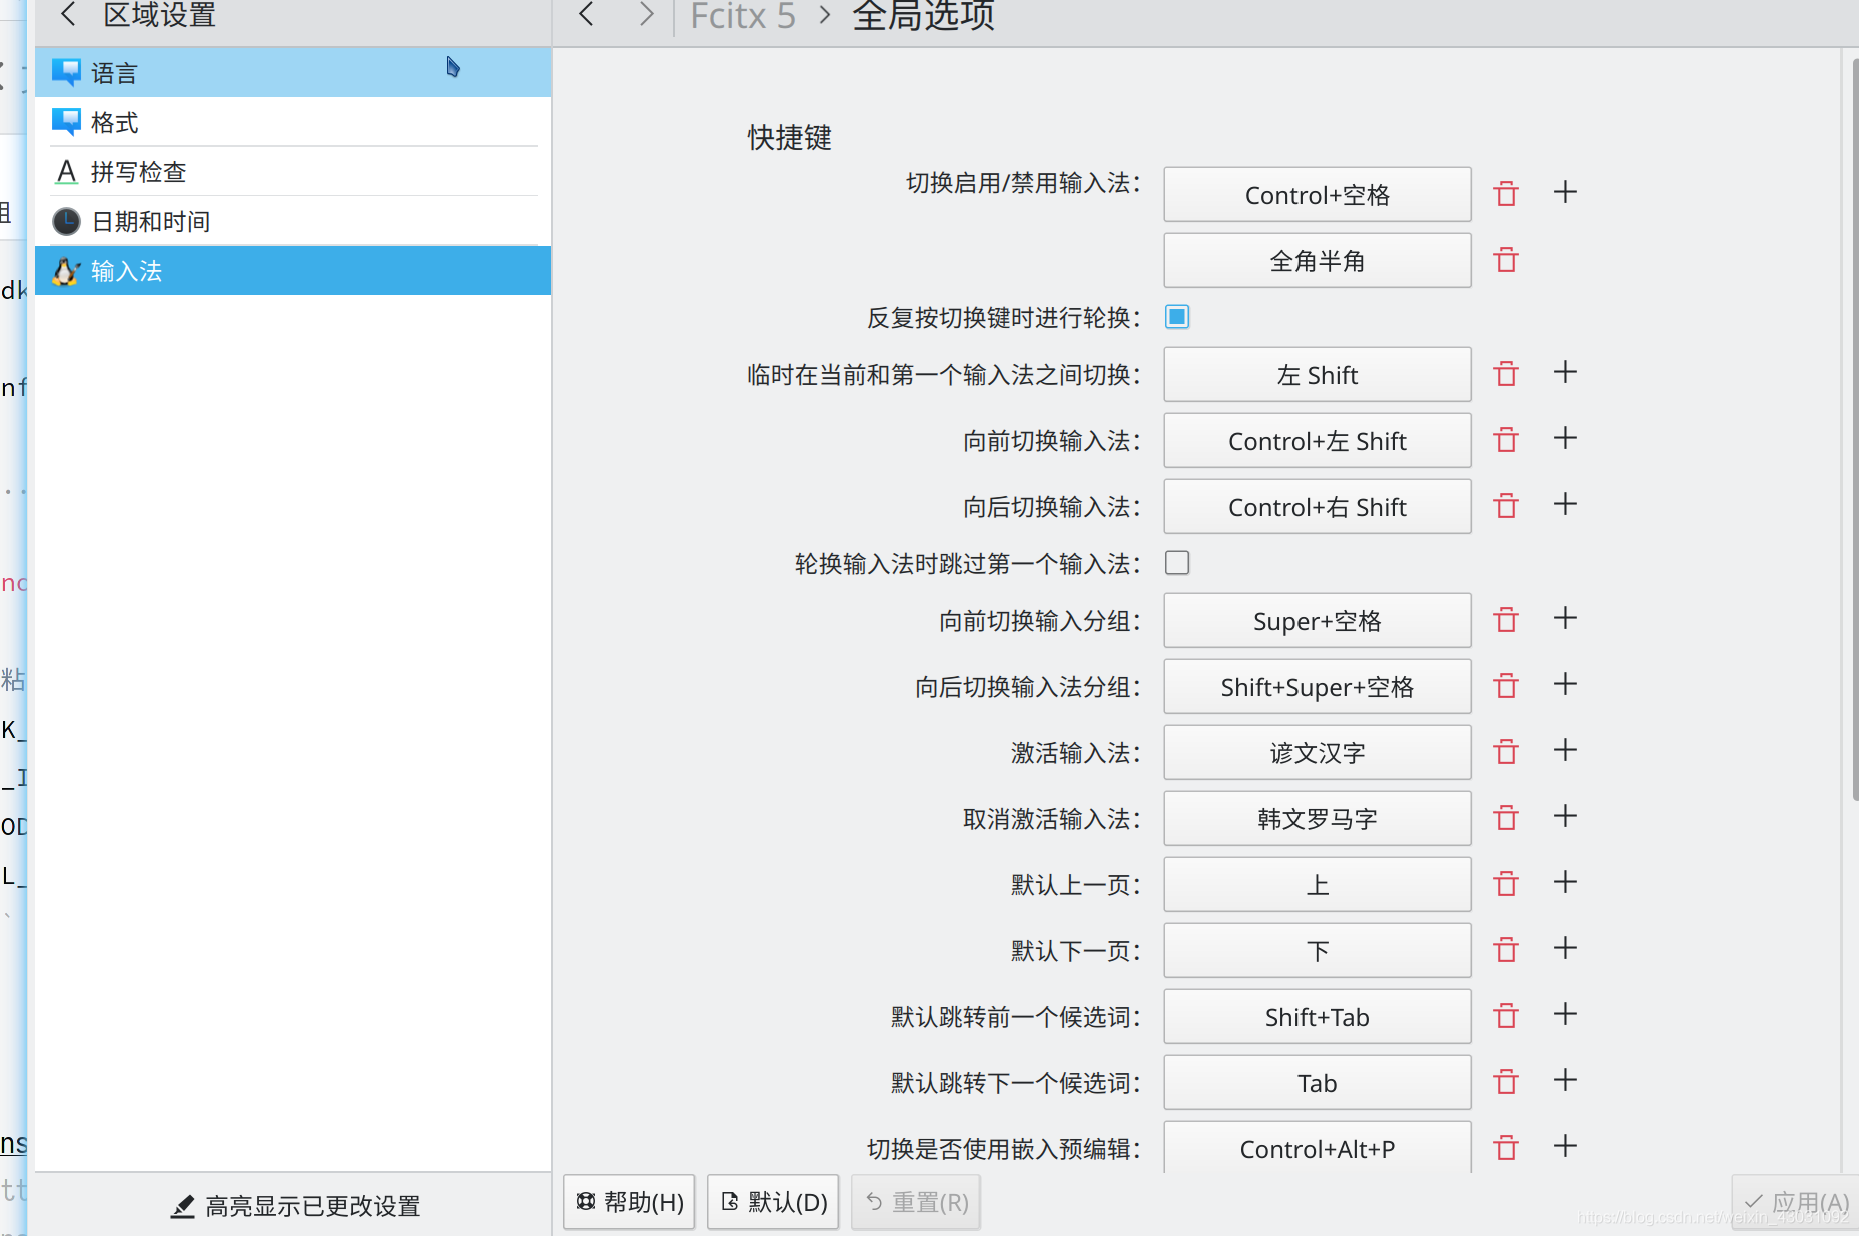Add a key beside 谚文汉字
The image size is (1859, 1236).
(x=1565, y=750)
